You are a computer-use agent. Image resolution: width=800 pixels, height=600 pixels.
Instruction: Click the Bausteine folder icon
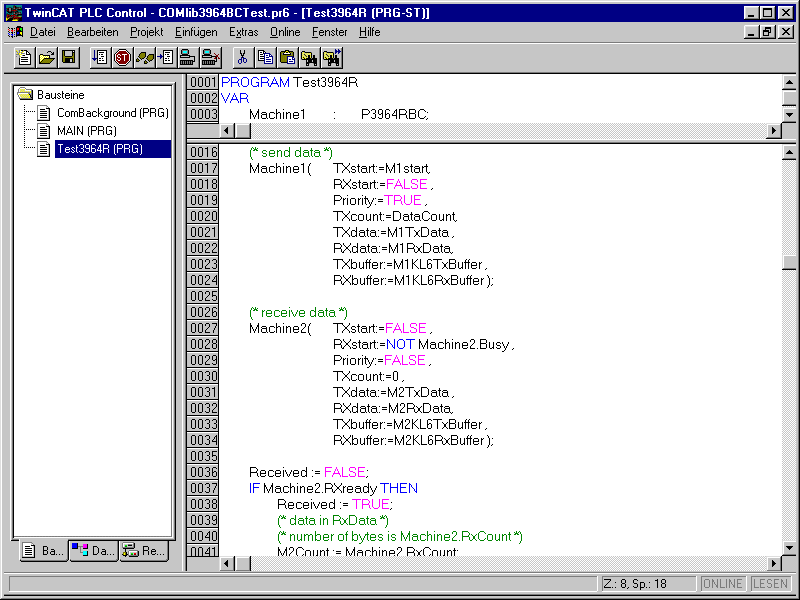click(x=25, y=94)
